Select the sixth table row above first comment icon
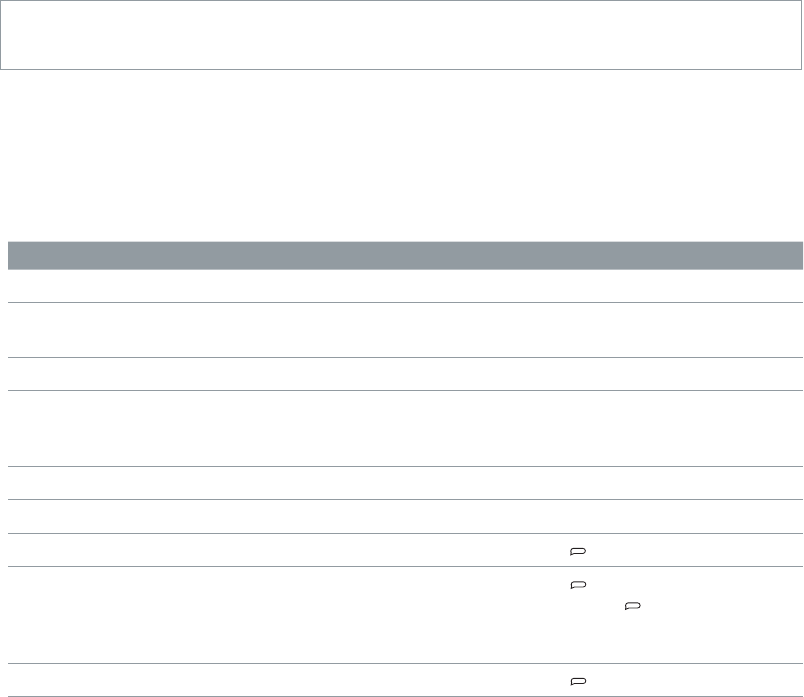804x697 pixels. (405, 516)
